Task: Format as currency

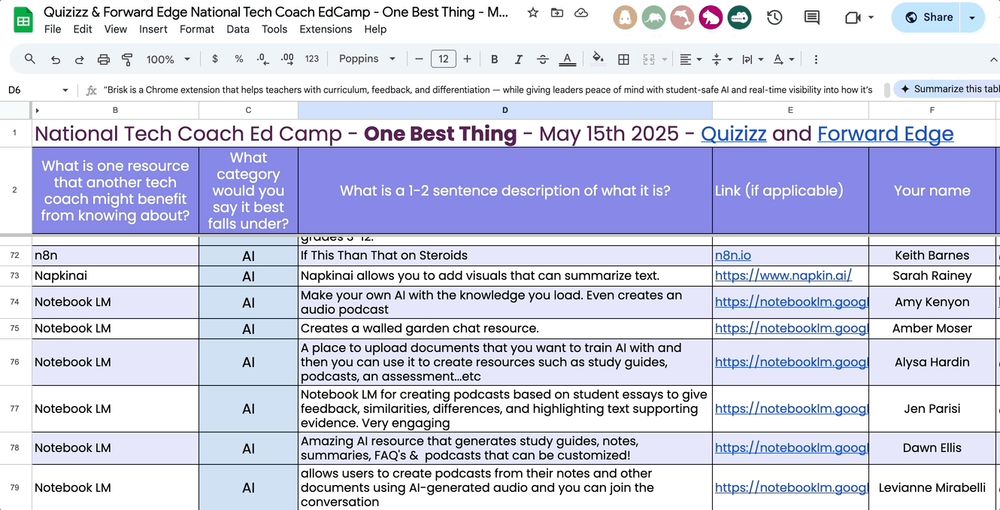Action: pos(215,59)
